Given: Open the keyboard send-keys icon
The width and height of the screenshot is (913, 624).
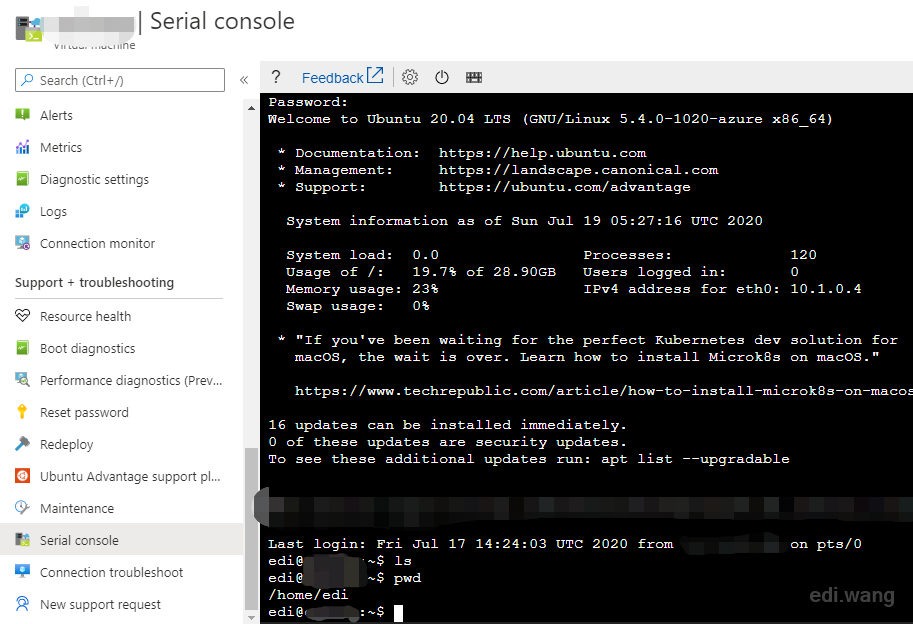Looking at the screenshot, I should click(x=474, y=77).
